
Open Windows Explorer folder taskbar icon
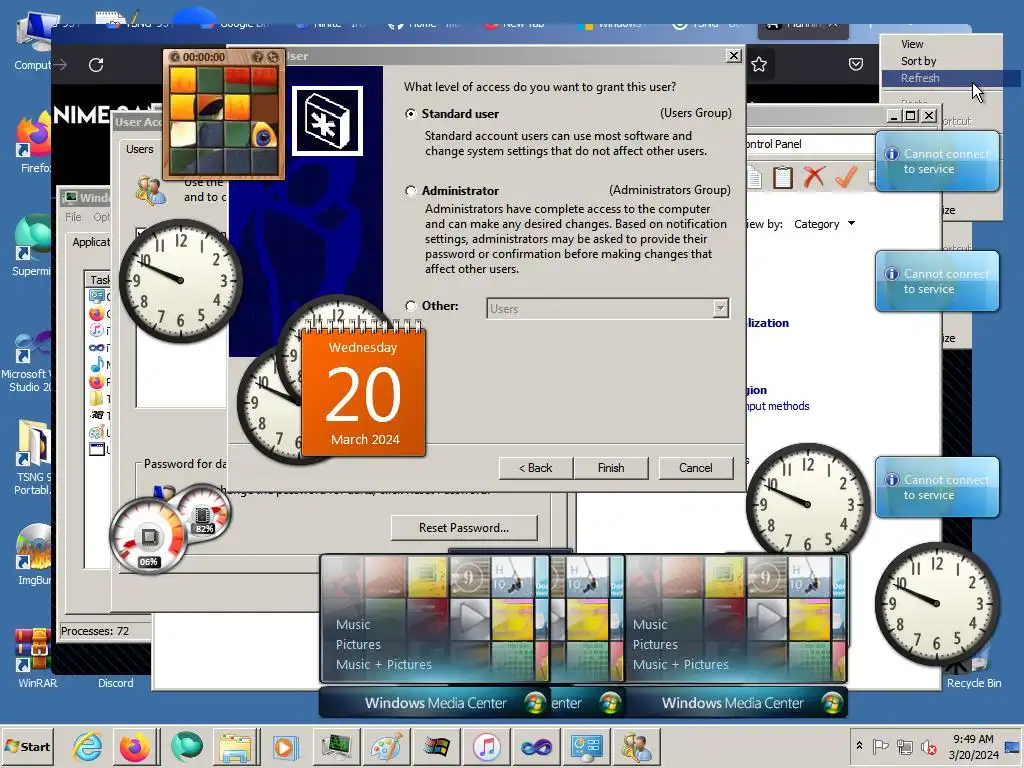tap(235, 746)
